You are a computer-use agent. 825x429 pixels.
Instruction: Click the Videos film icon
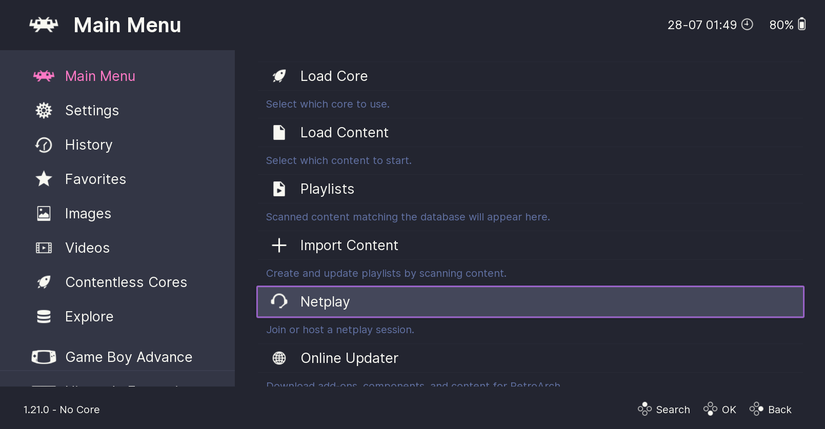tap(44, 248)
